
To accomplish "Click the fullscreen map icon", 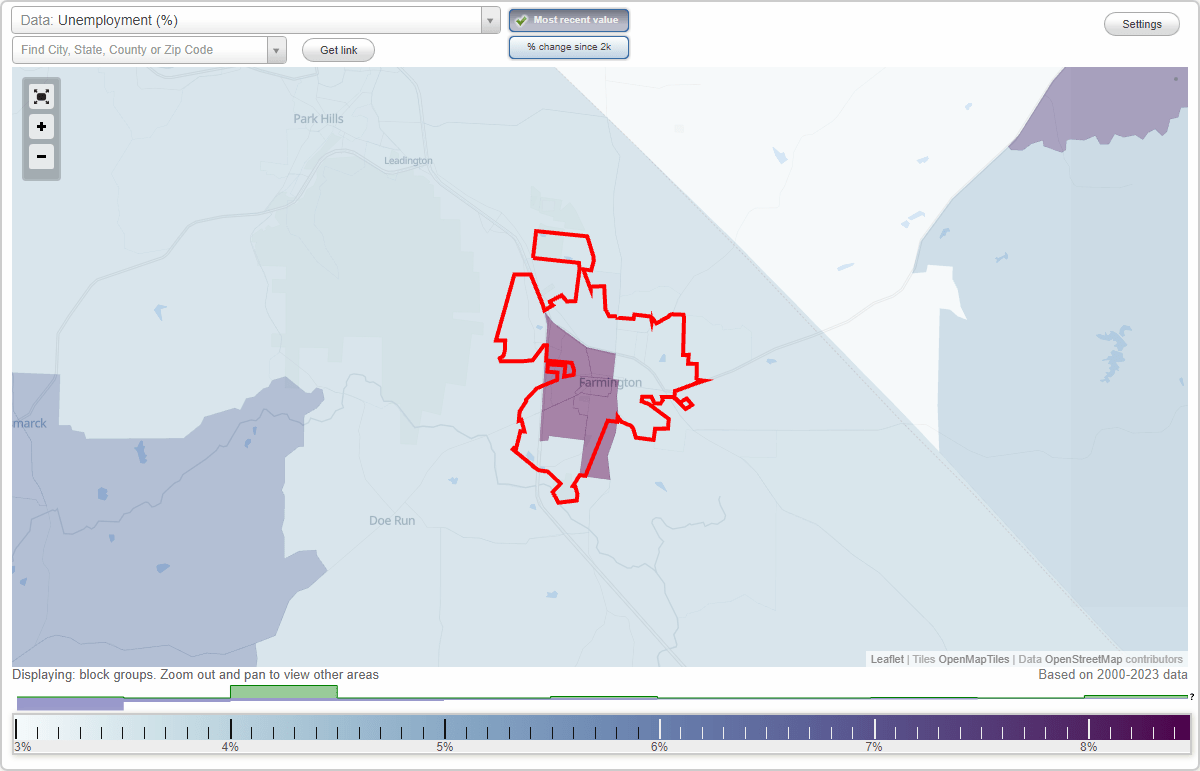I will pyautogui.click(x=41, y=96).
